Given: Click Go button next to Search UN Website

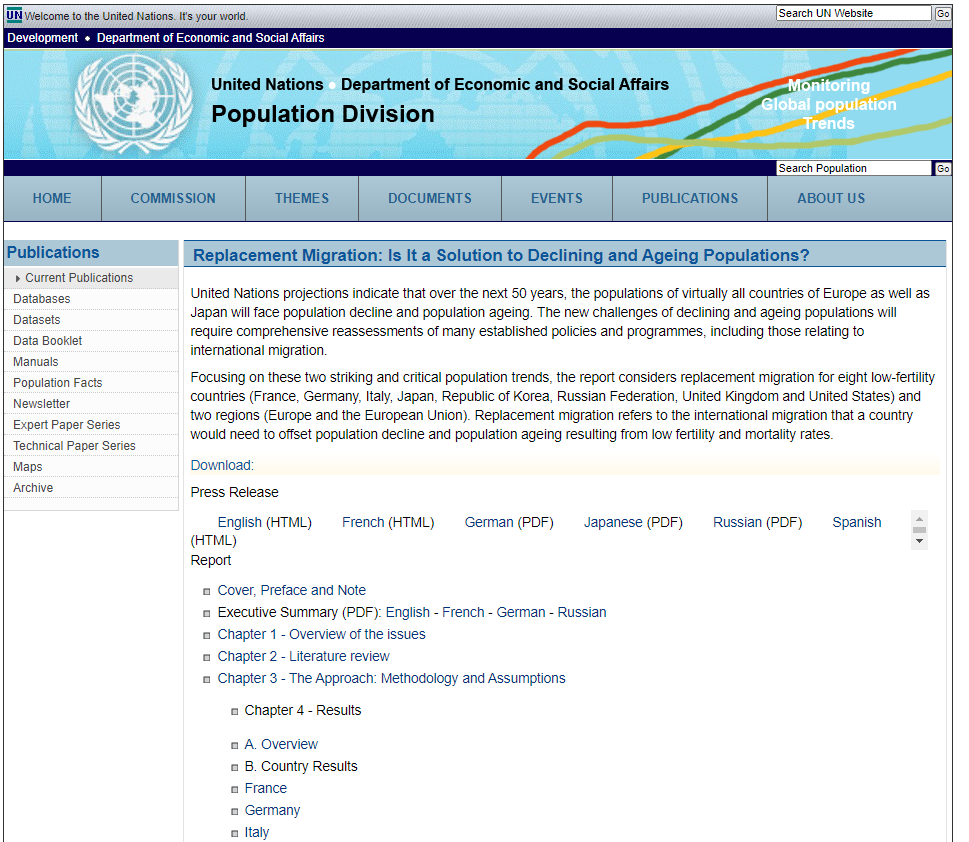Looking at the screenshot, I should [x=943, y=14].
